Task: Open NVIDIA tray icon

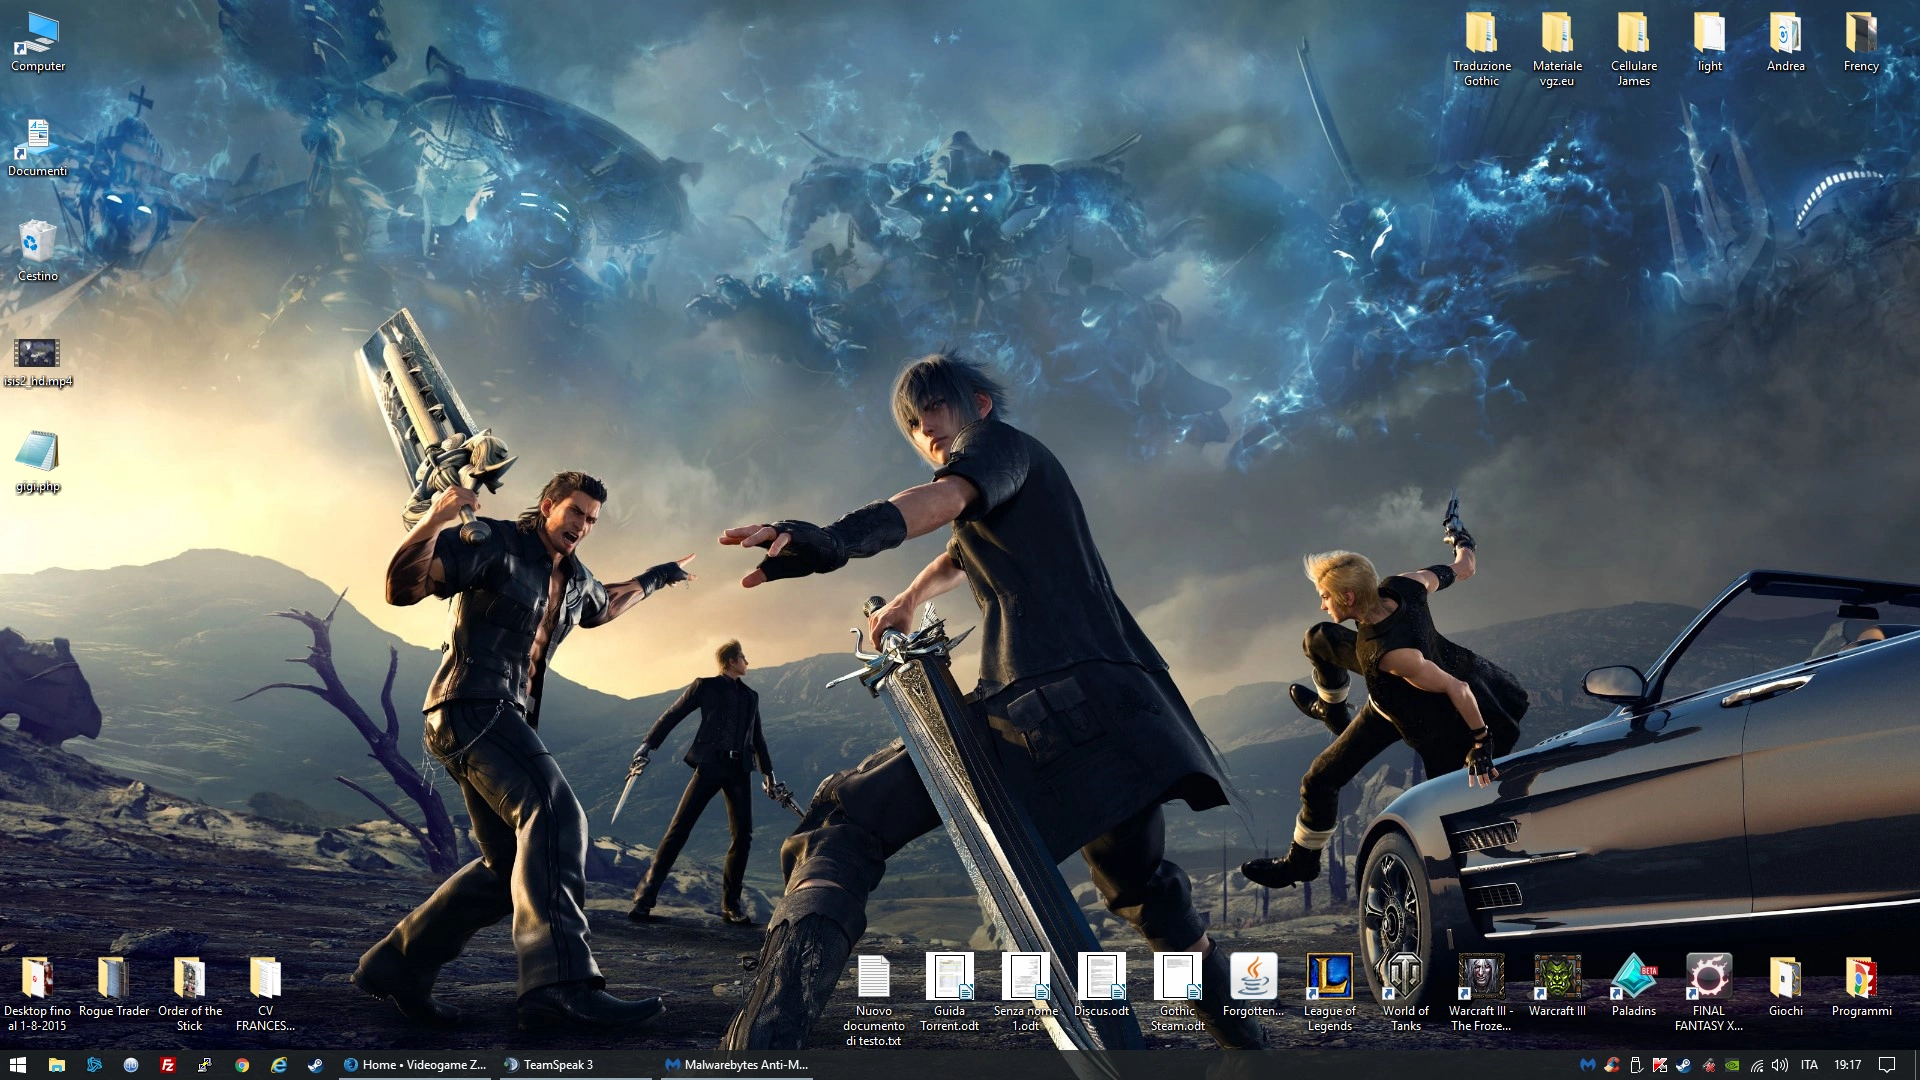Action: 1732,1065
